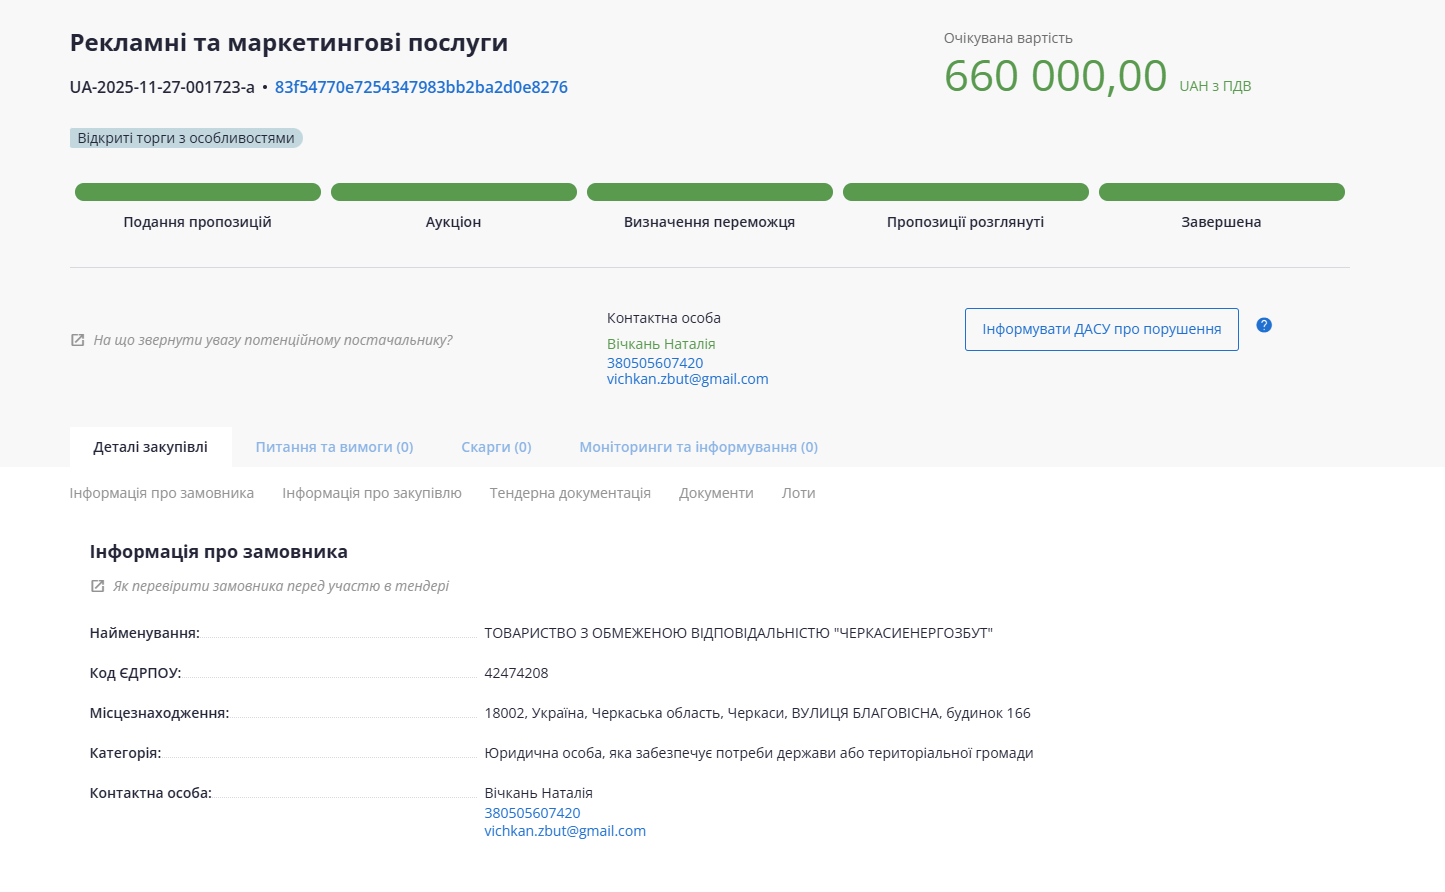Select the Деталі закупівлі tab
The width and height of the screenshot is (1445, 892).
[x=151, y=447]
